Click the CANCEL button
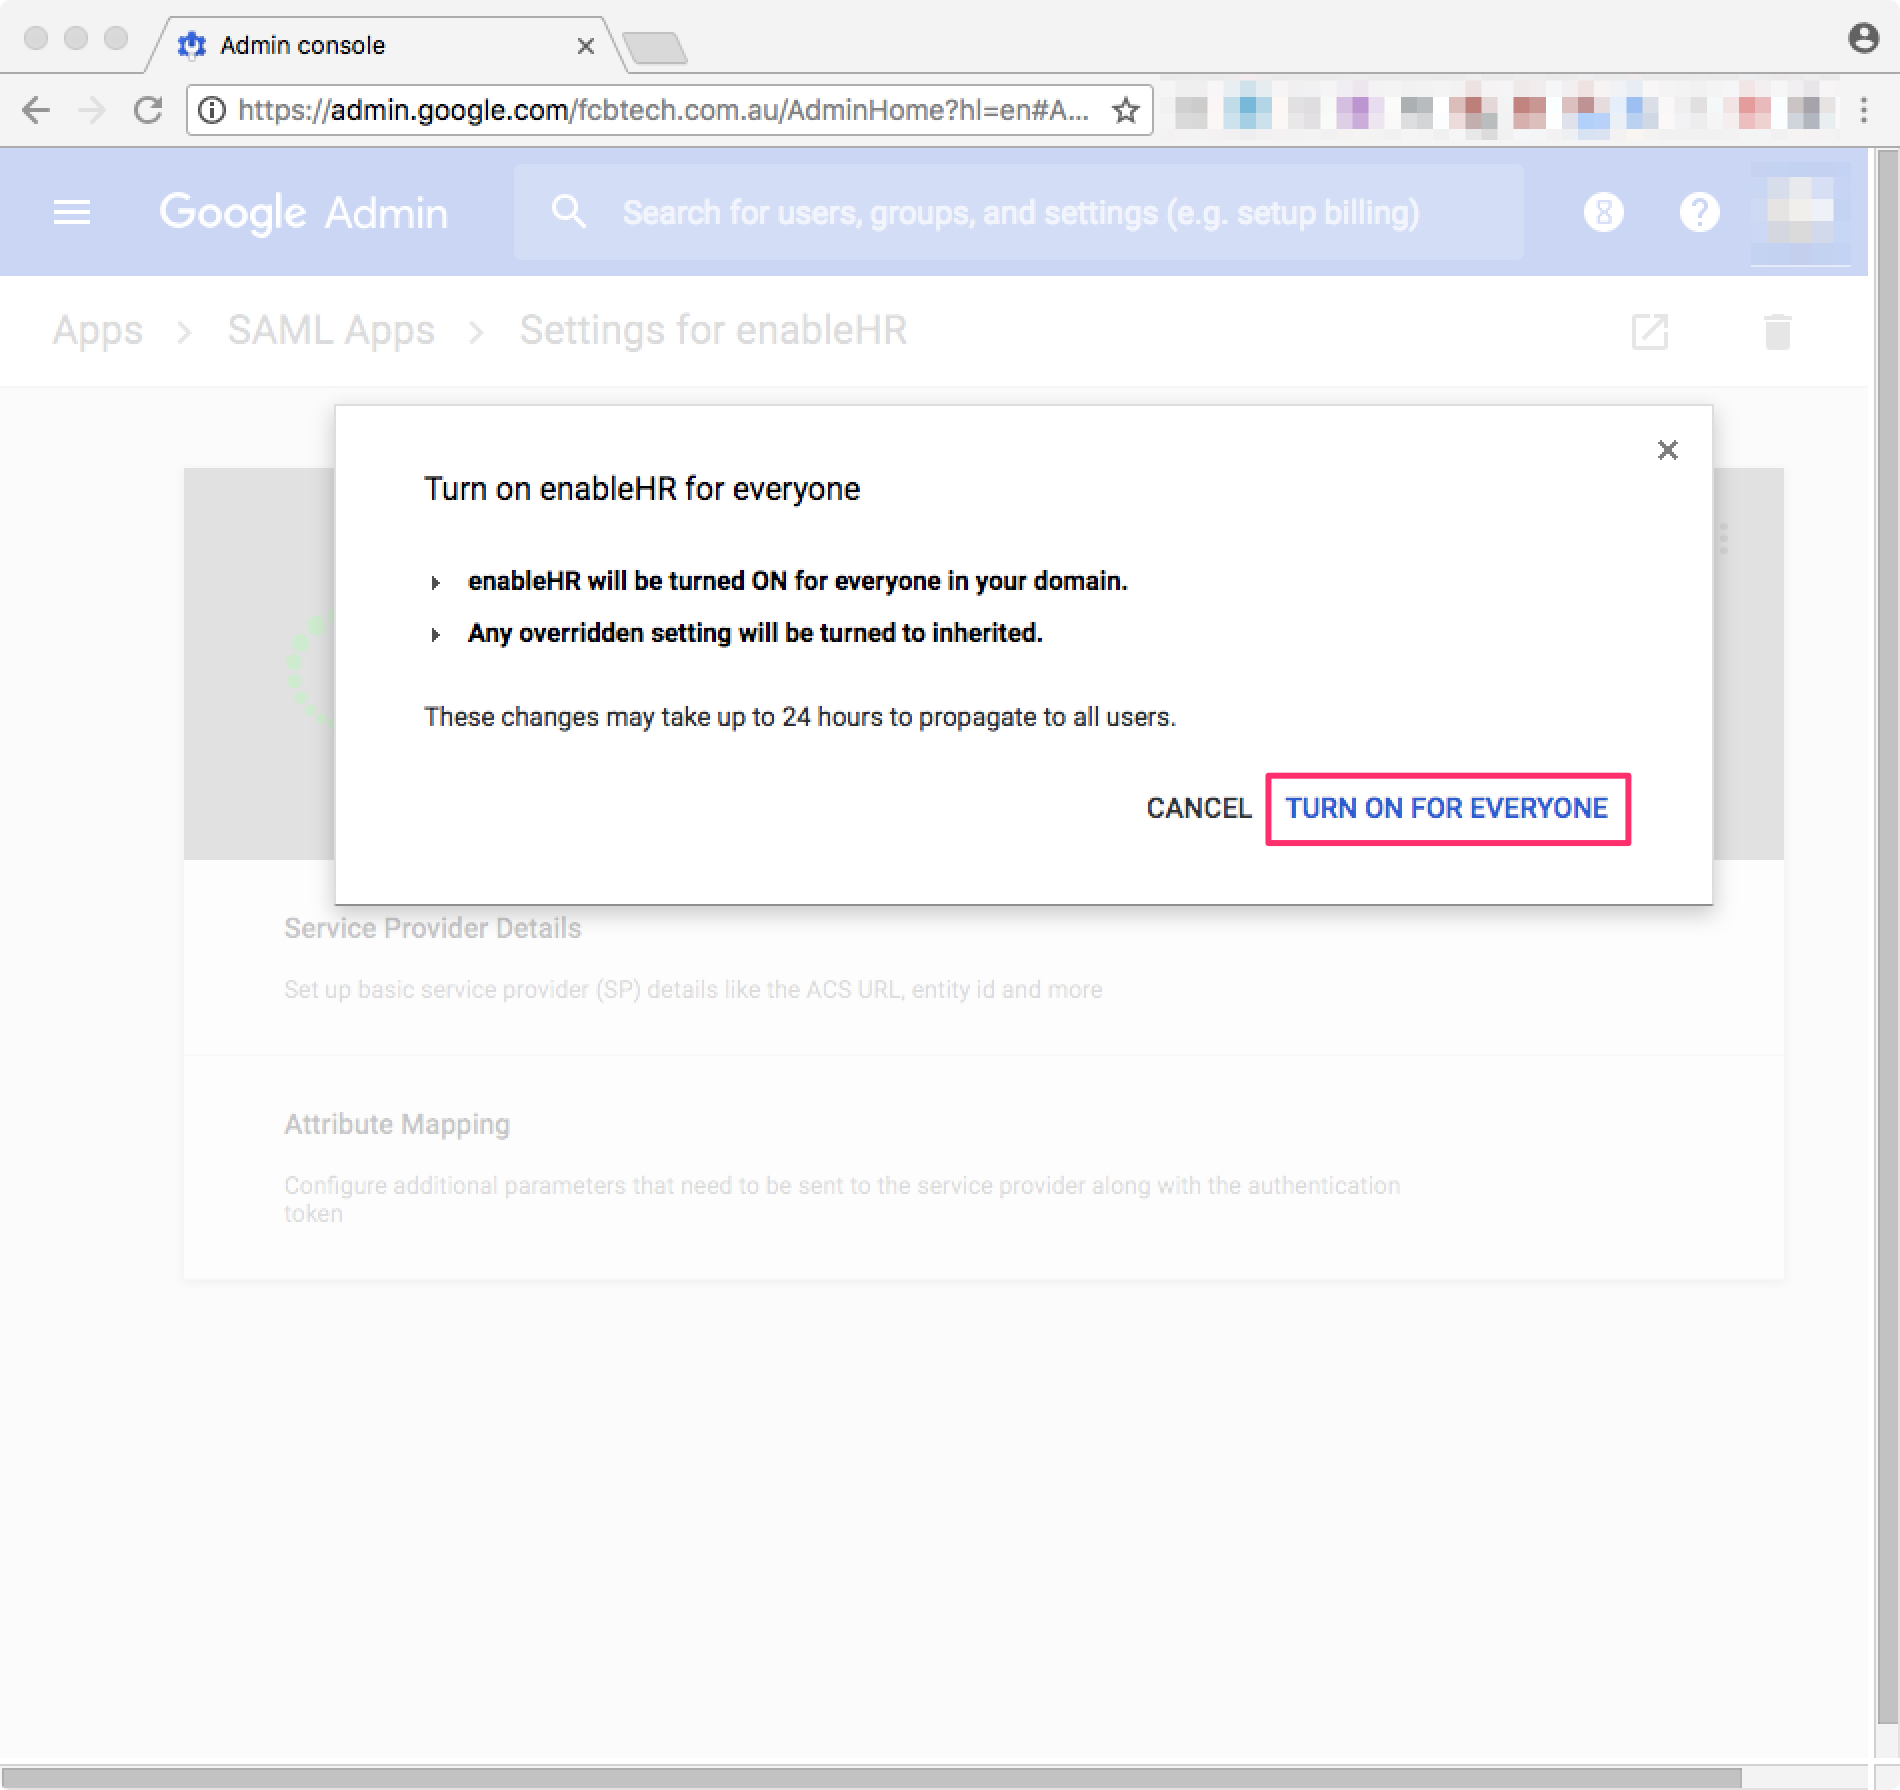Viewport: 1900px width, 1790px height. pos(1198,808)
